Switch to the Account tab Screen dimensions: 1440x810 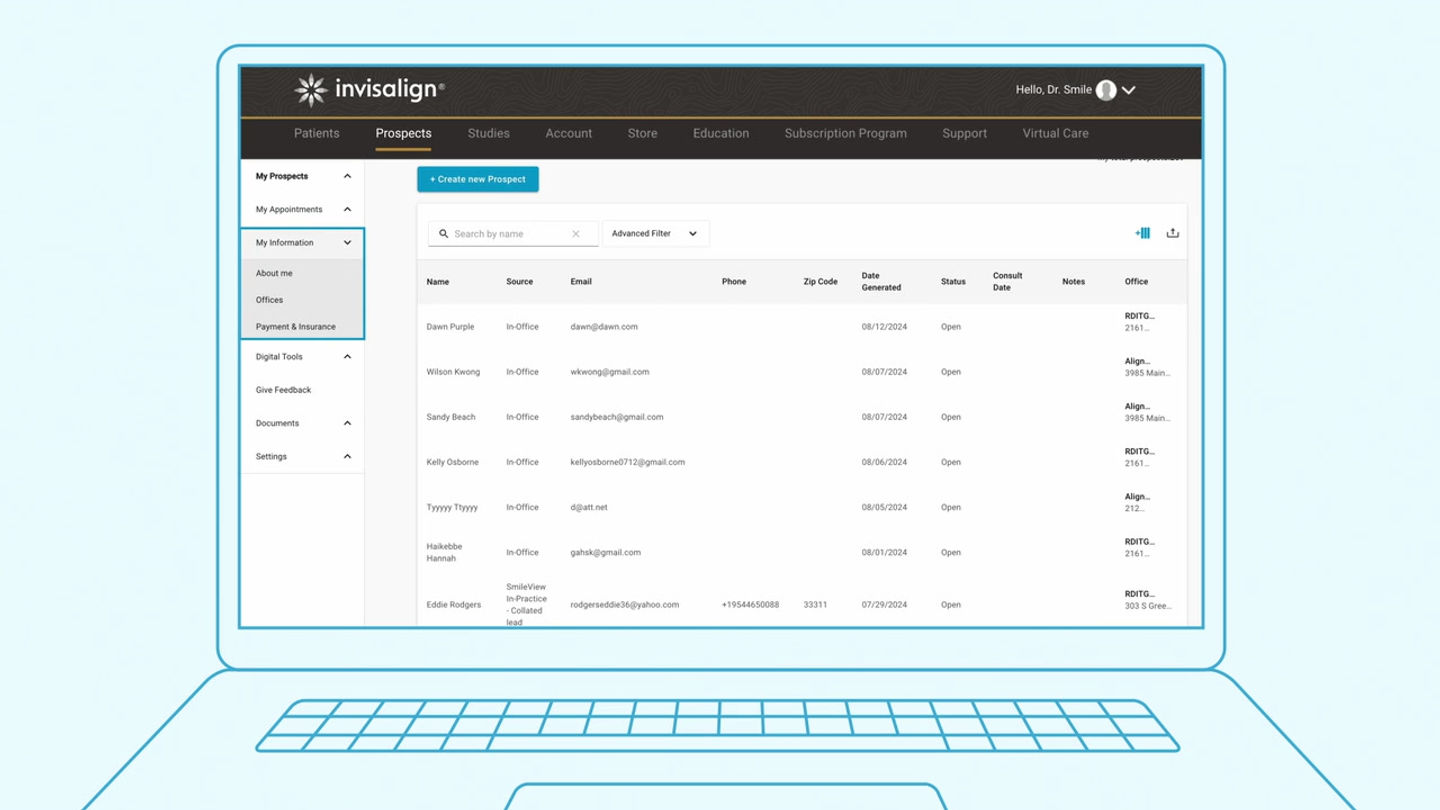point(569,133)
